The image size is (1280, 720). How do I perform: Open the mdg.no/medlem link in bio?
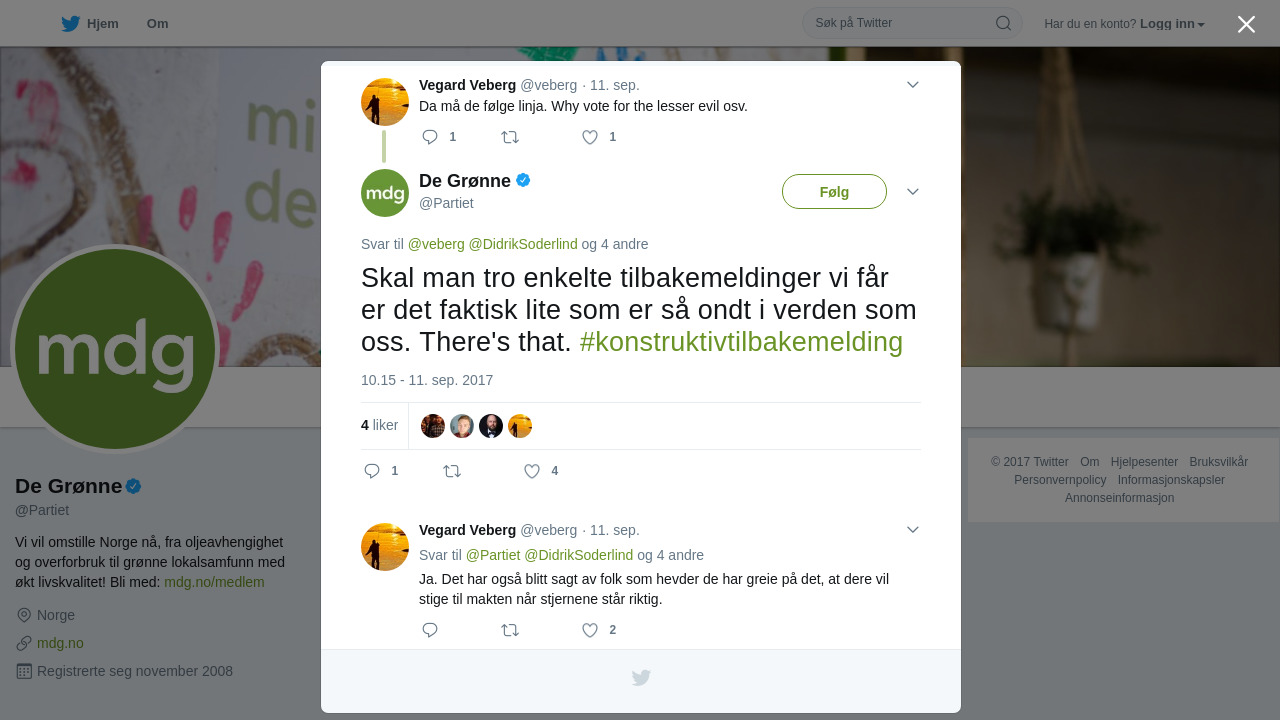pos(214,582)
